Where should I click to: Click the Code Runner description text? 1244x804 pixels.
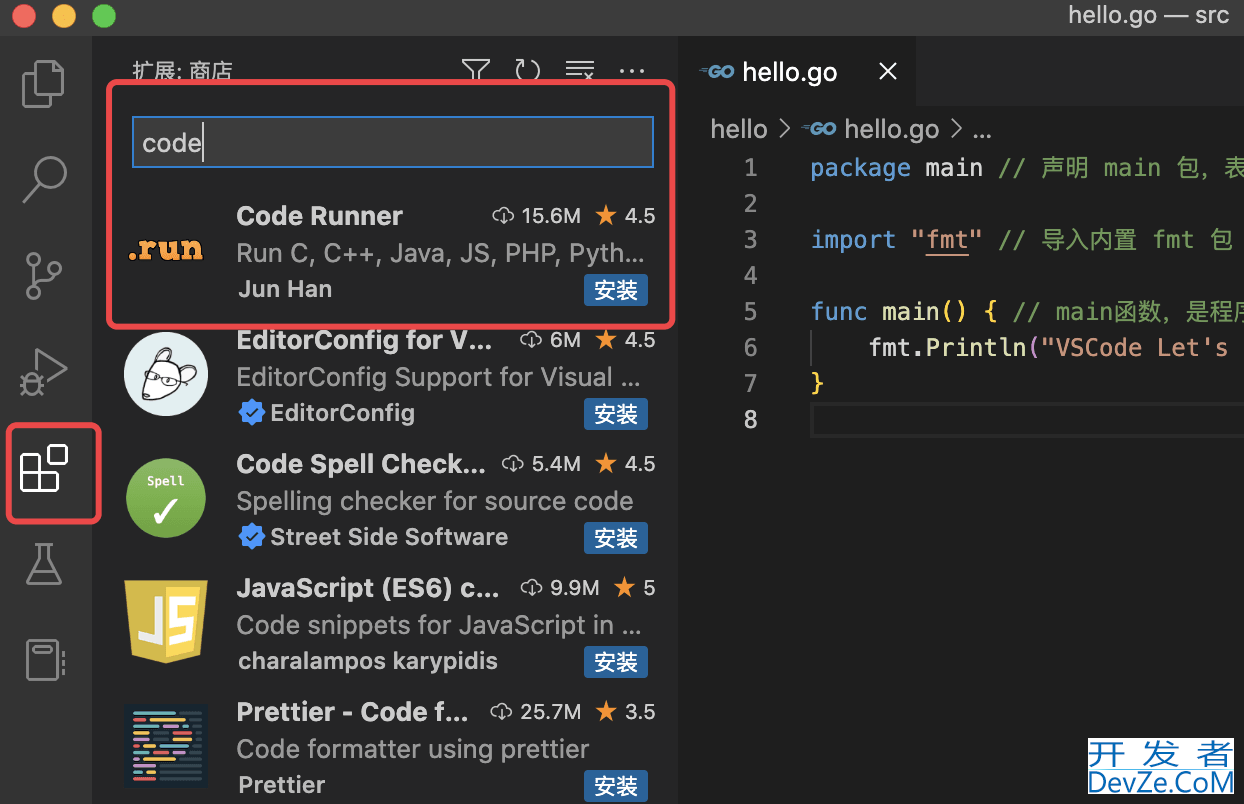coord(441,253)
